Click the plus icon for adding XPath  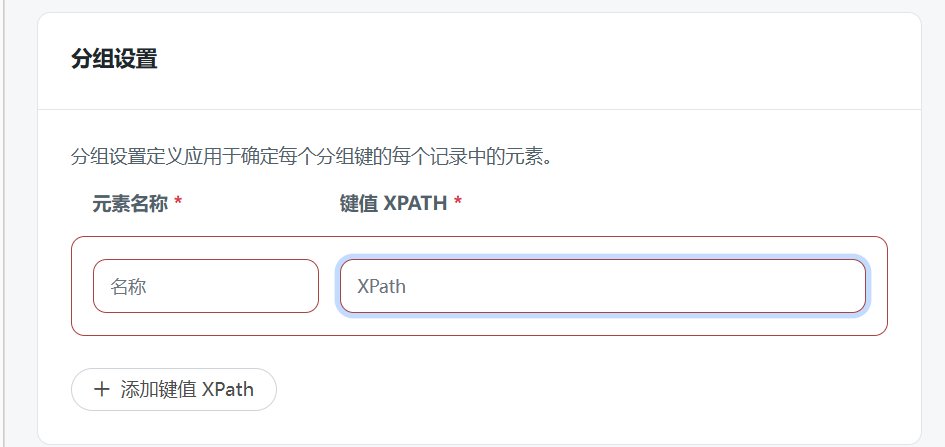tap(101, 390)
